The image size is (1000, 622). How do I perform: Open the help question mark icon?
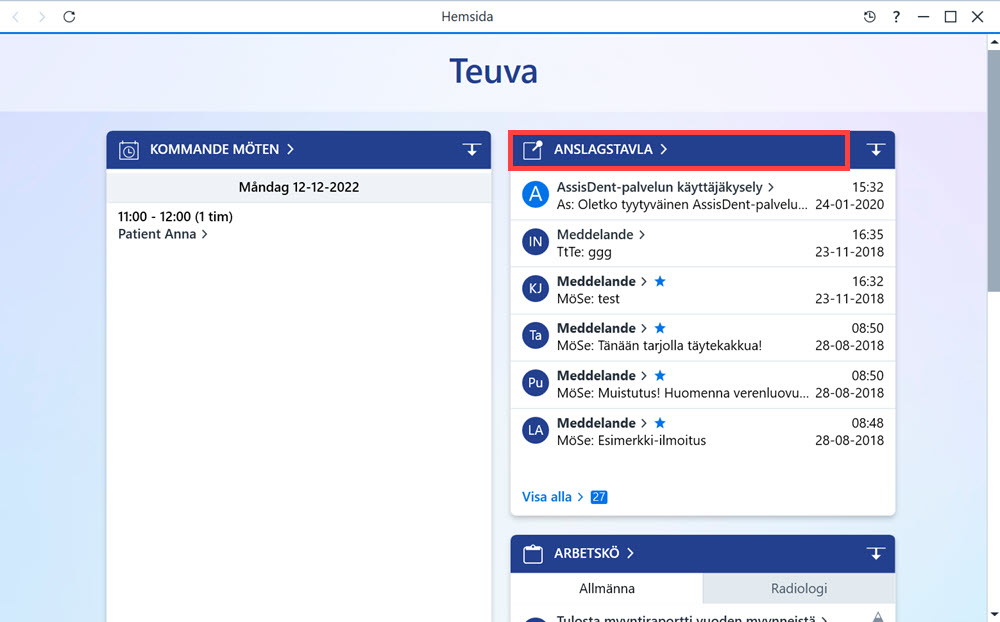point(896,17)
